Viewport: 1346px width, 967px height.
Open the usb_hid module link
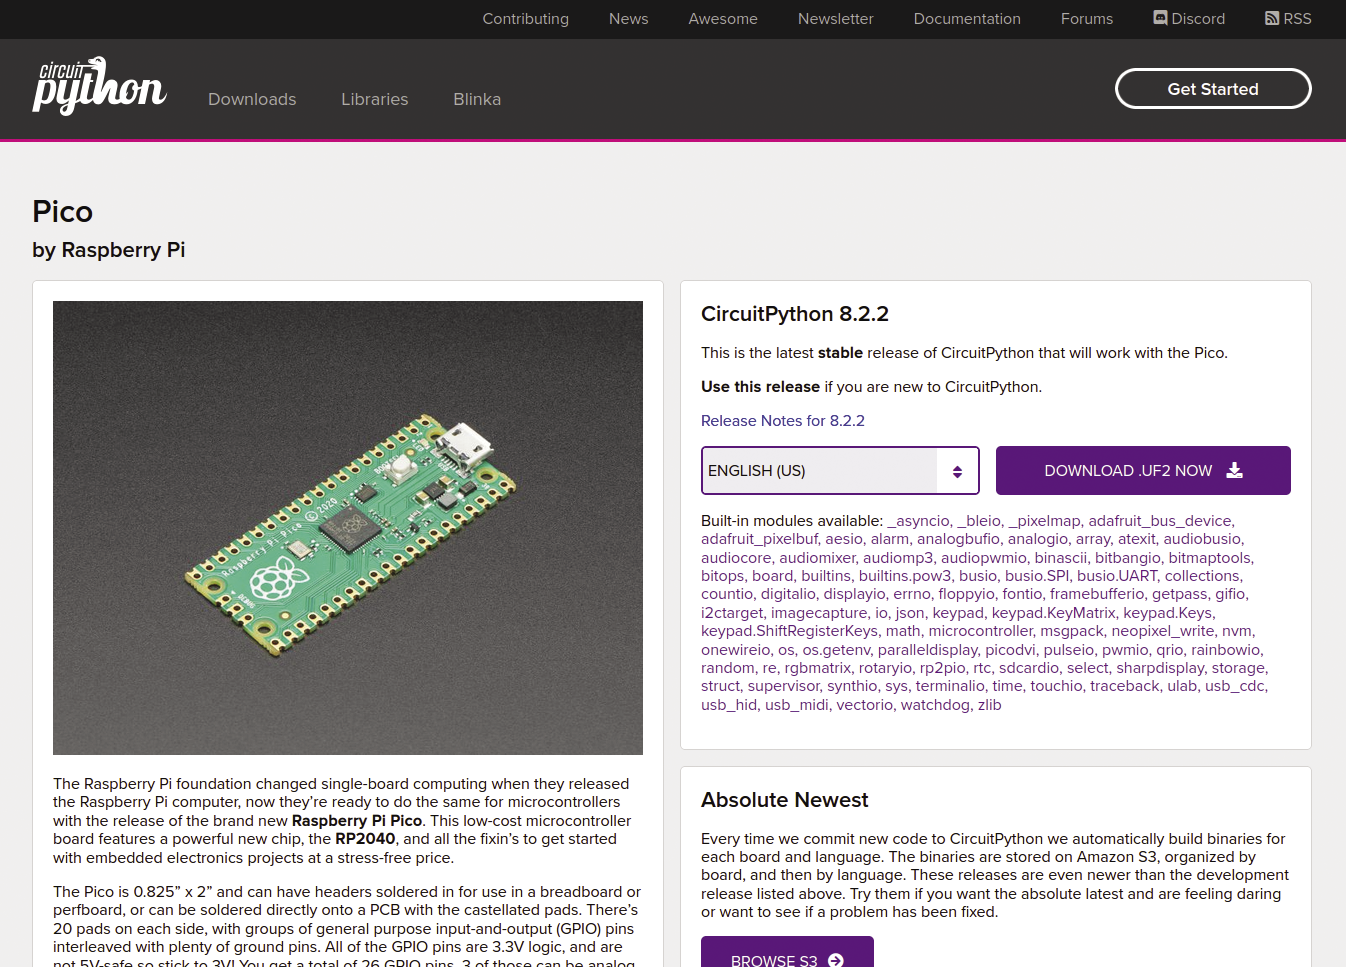(729, 705)
